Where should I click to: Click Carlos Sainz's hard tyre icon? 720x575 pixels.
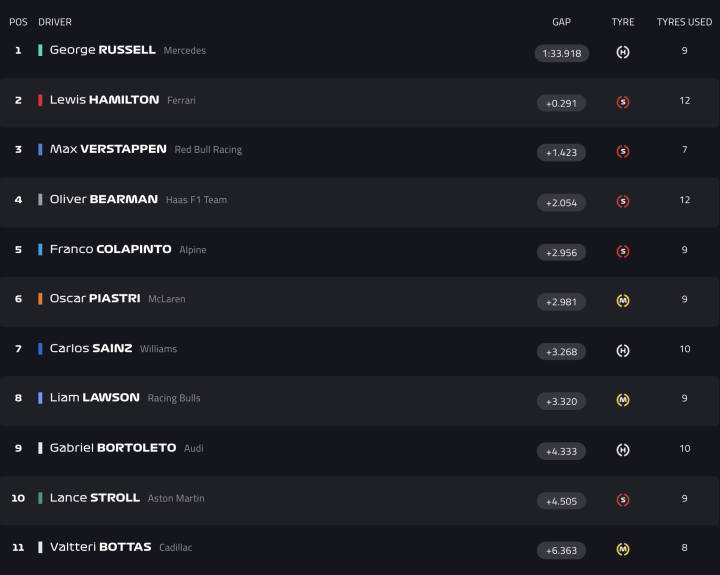point(623,351)
